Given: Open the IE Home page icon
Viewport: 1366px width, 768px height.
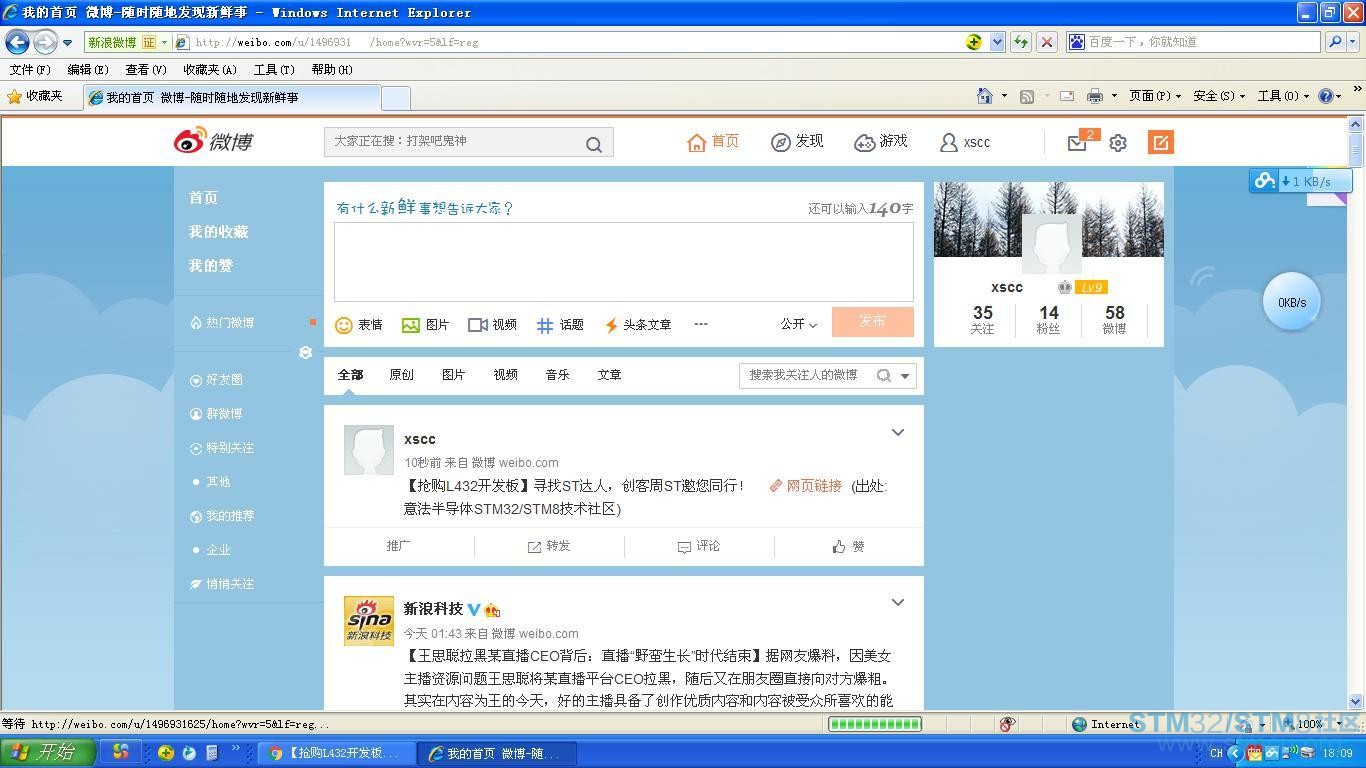Looking at the screenshot, I should [985, 96].
